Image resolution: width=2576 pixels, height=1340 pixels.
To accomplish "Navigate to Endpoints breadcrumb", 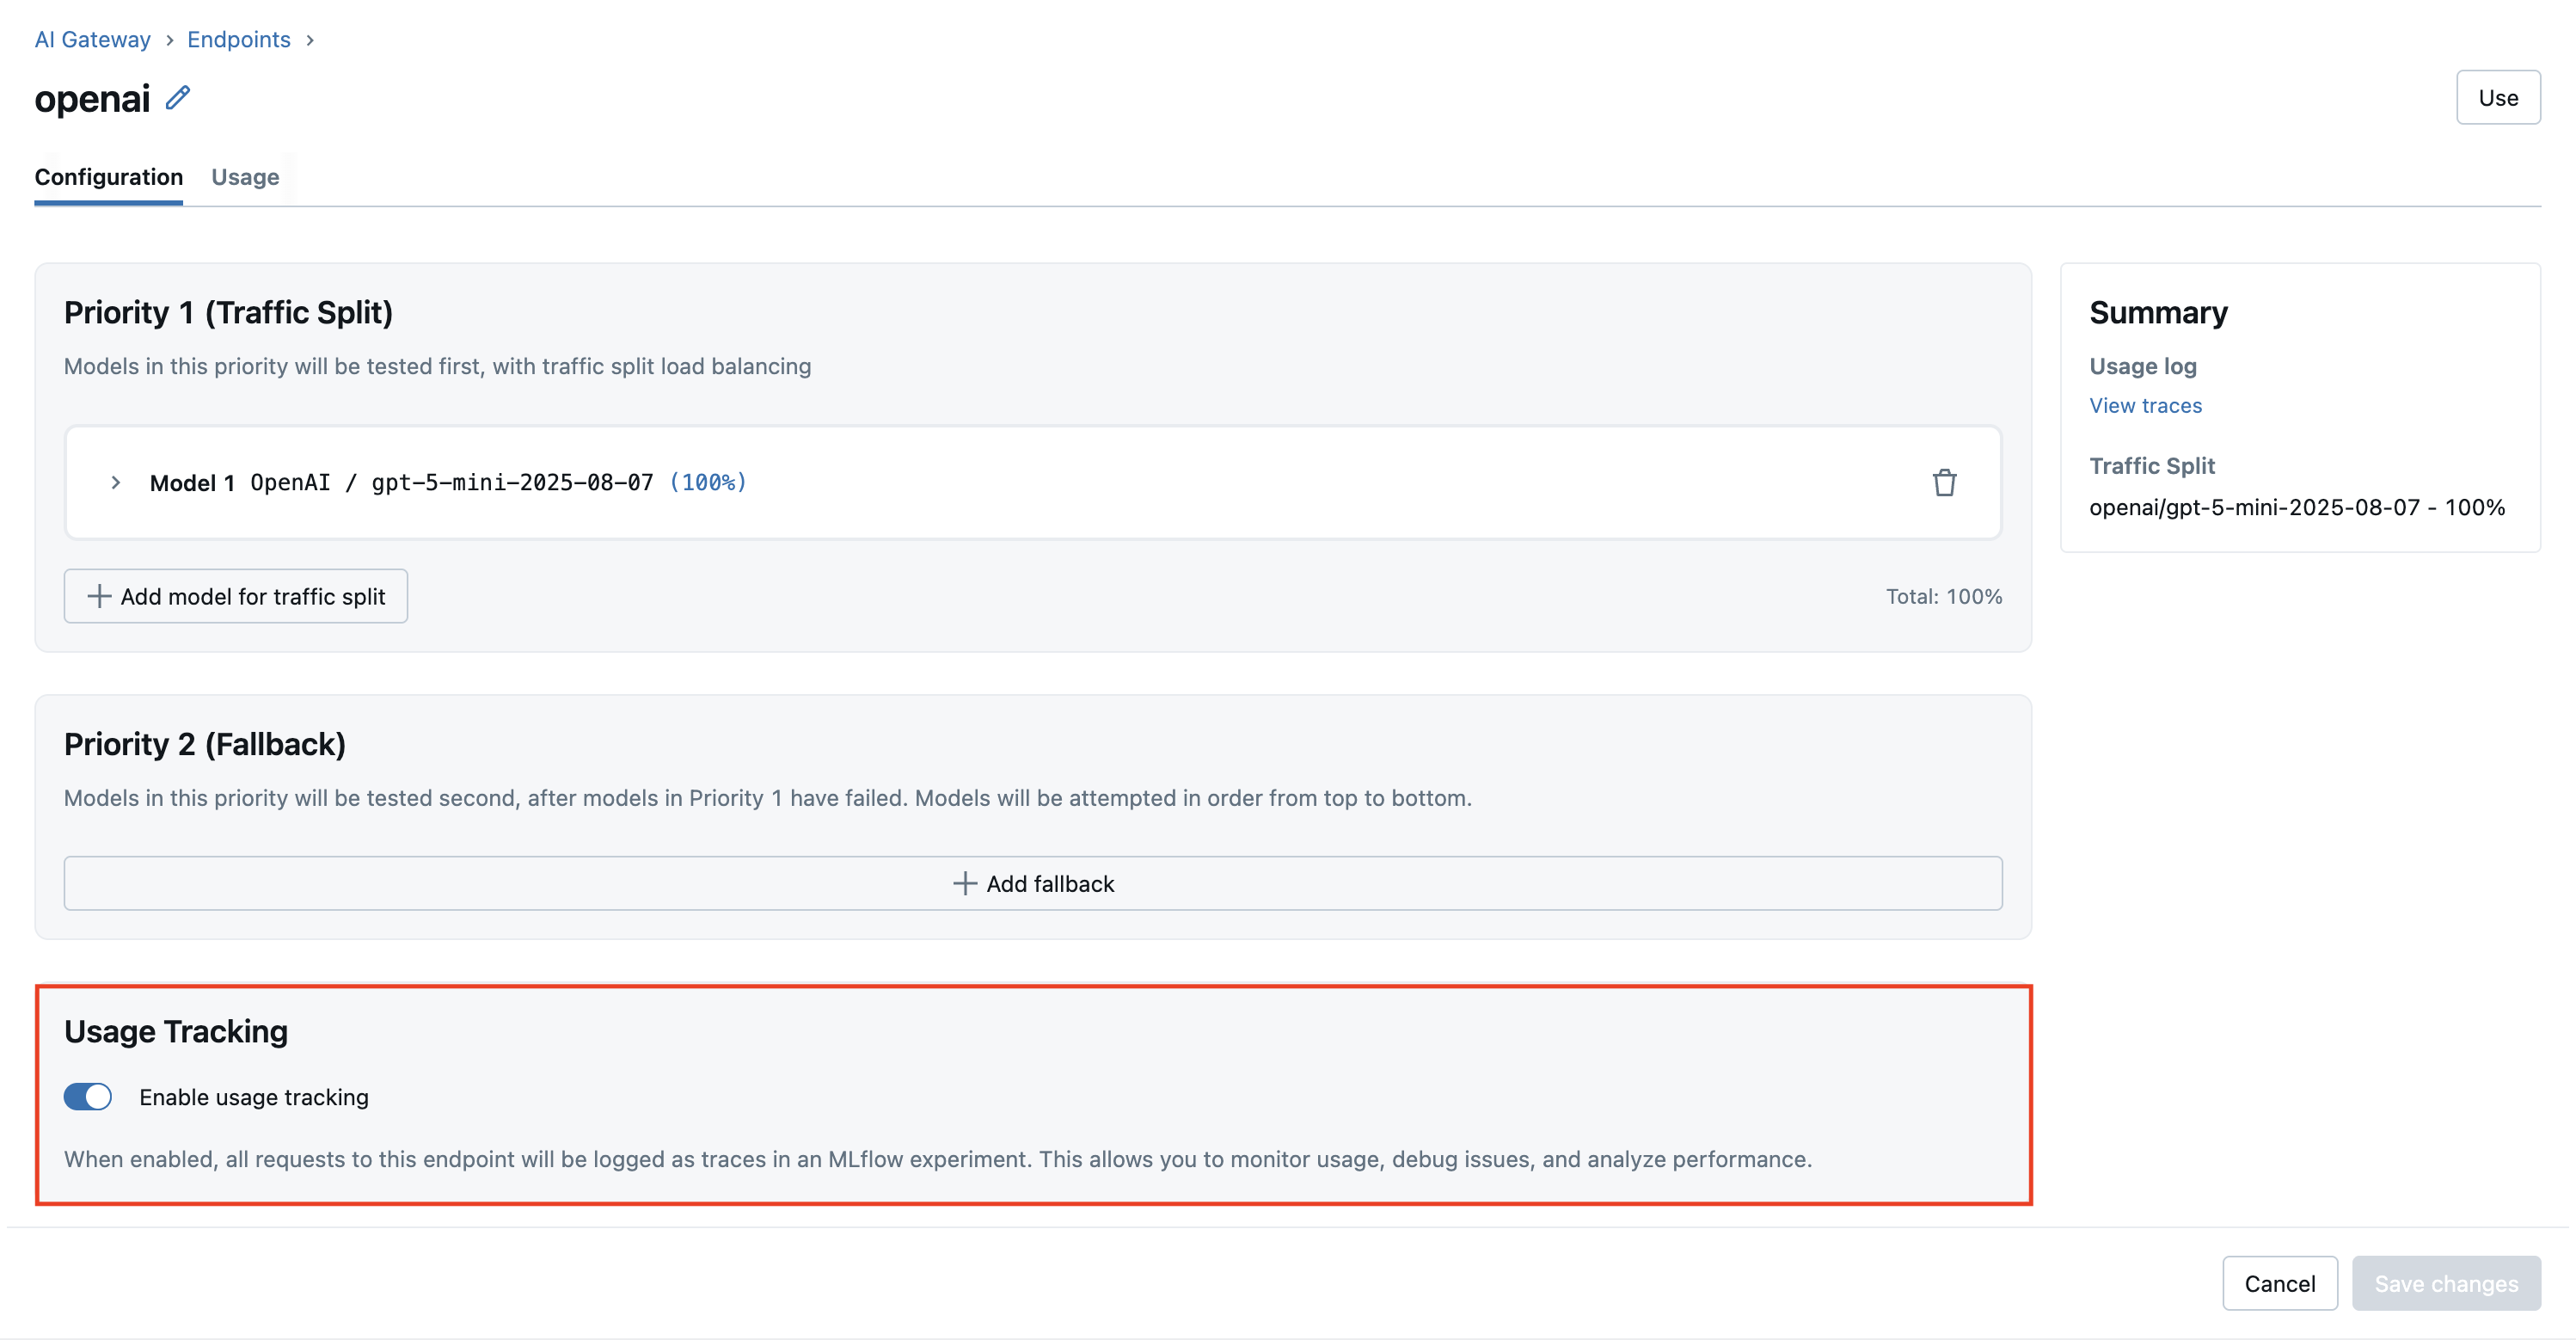I will point(238,40).
